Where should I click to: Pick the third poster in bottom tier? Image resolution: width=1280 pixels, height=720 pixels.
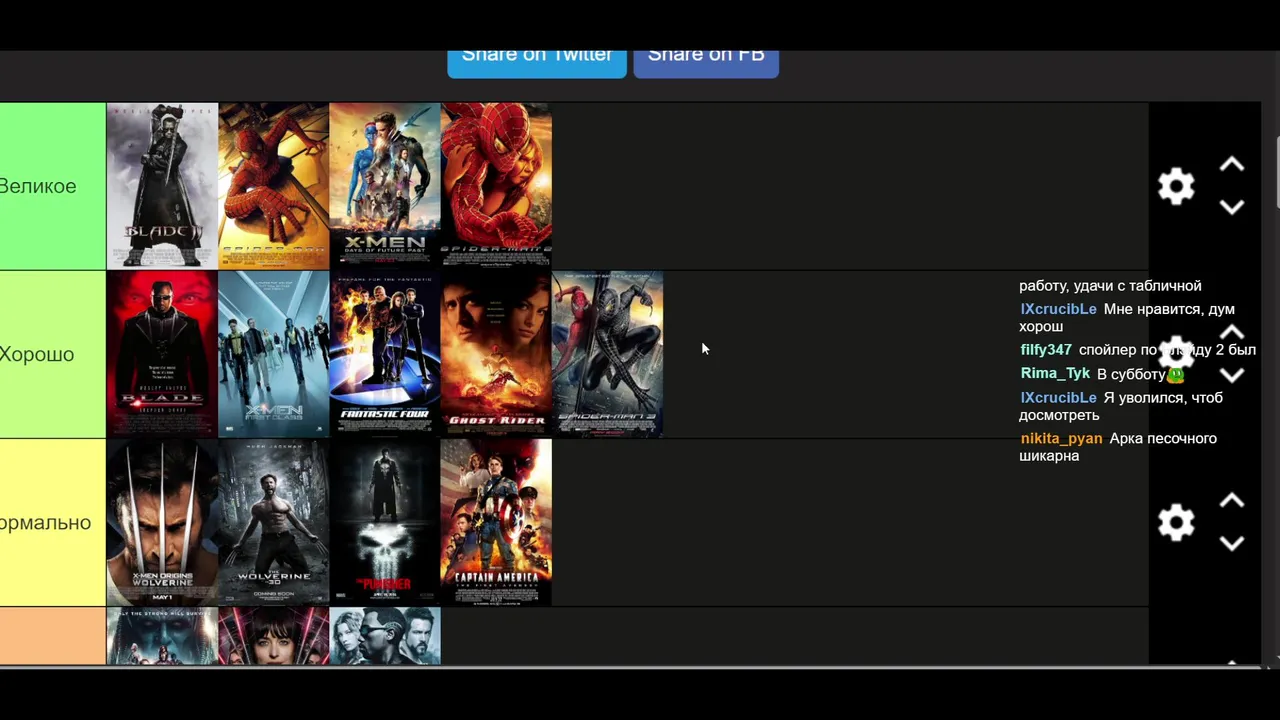click(385, 636)
